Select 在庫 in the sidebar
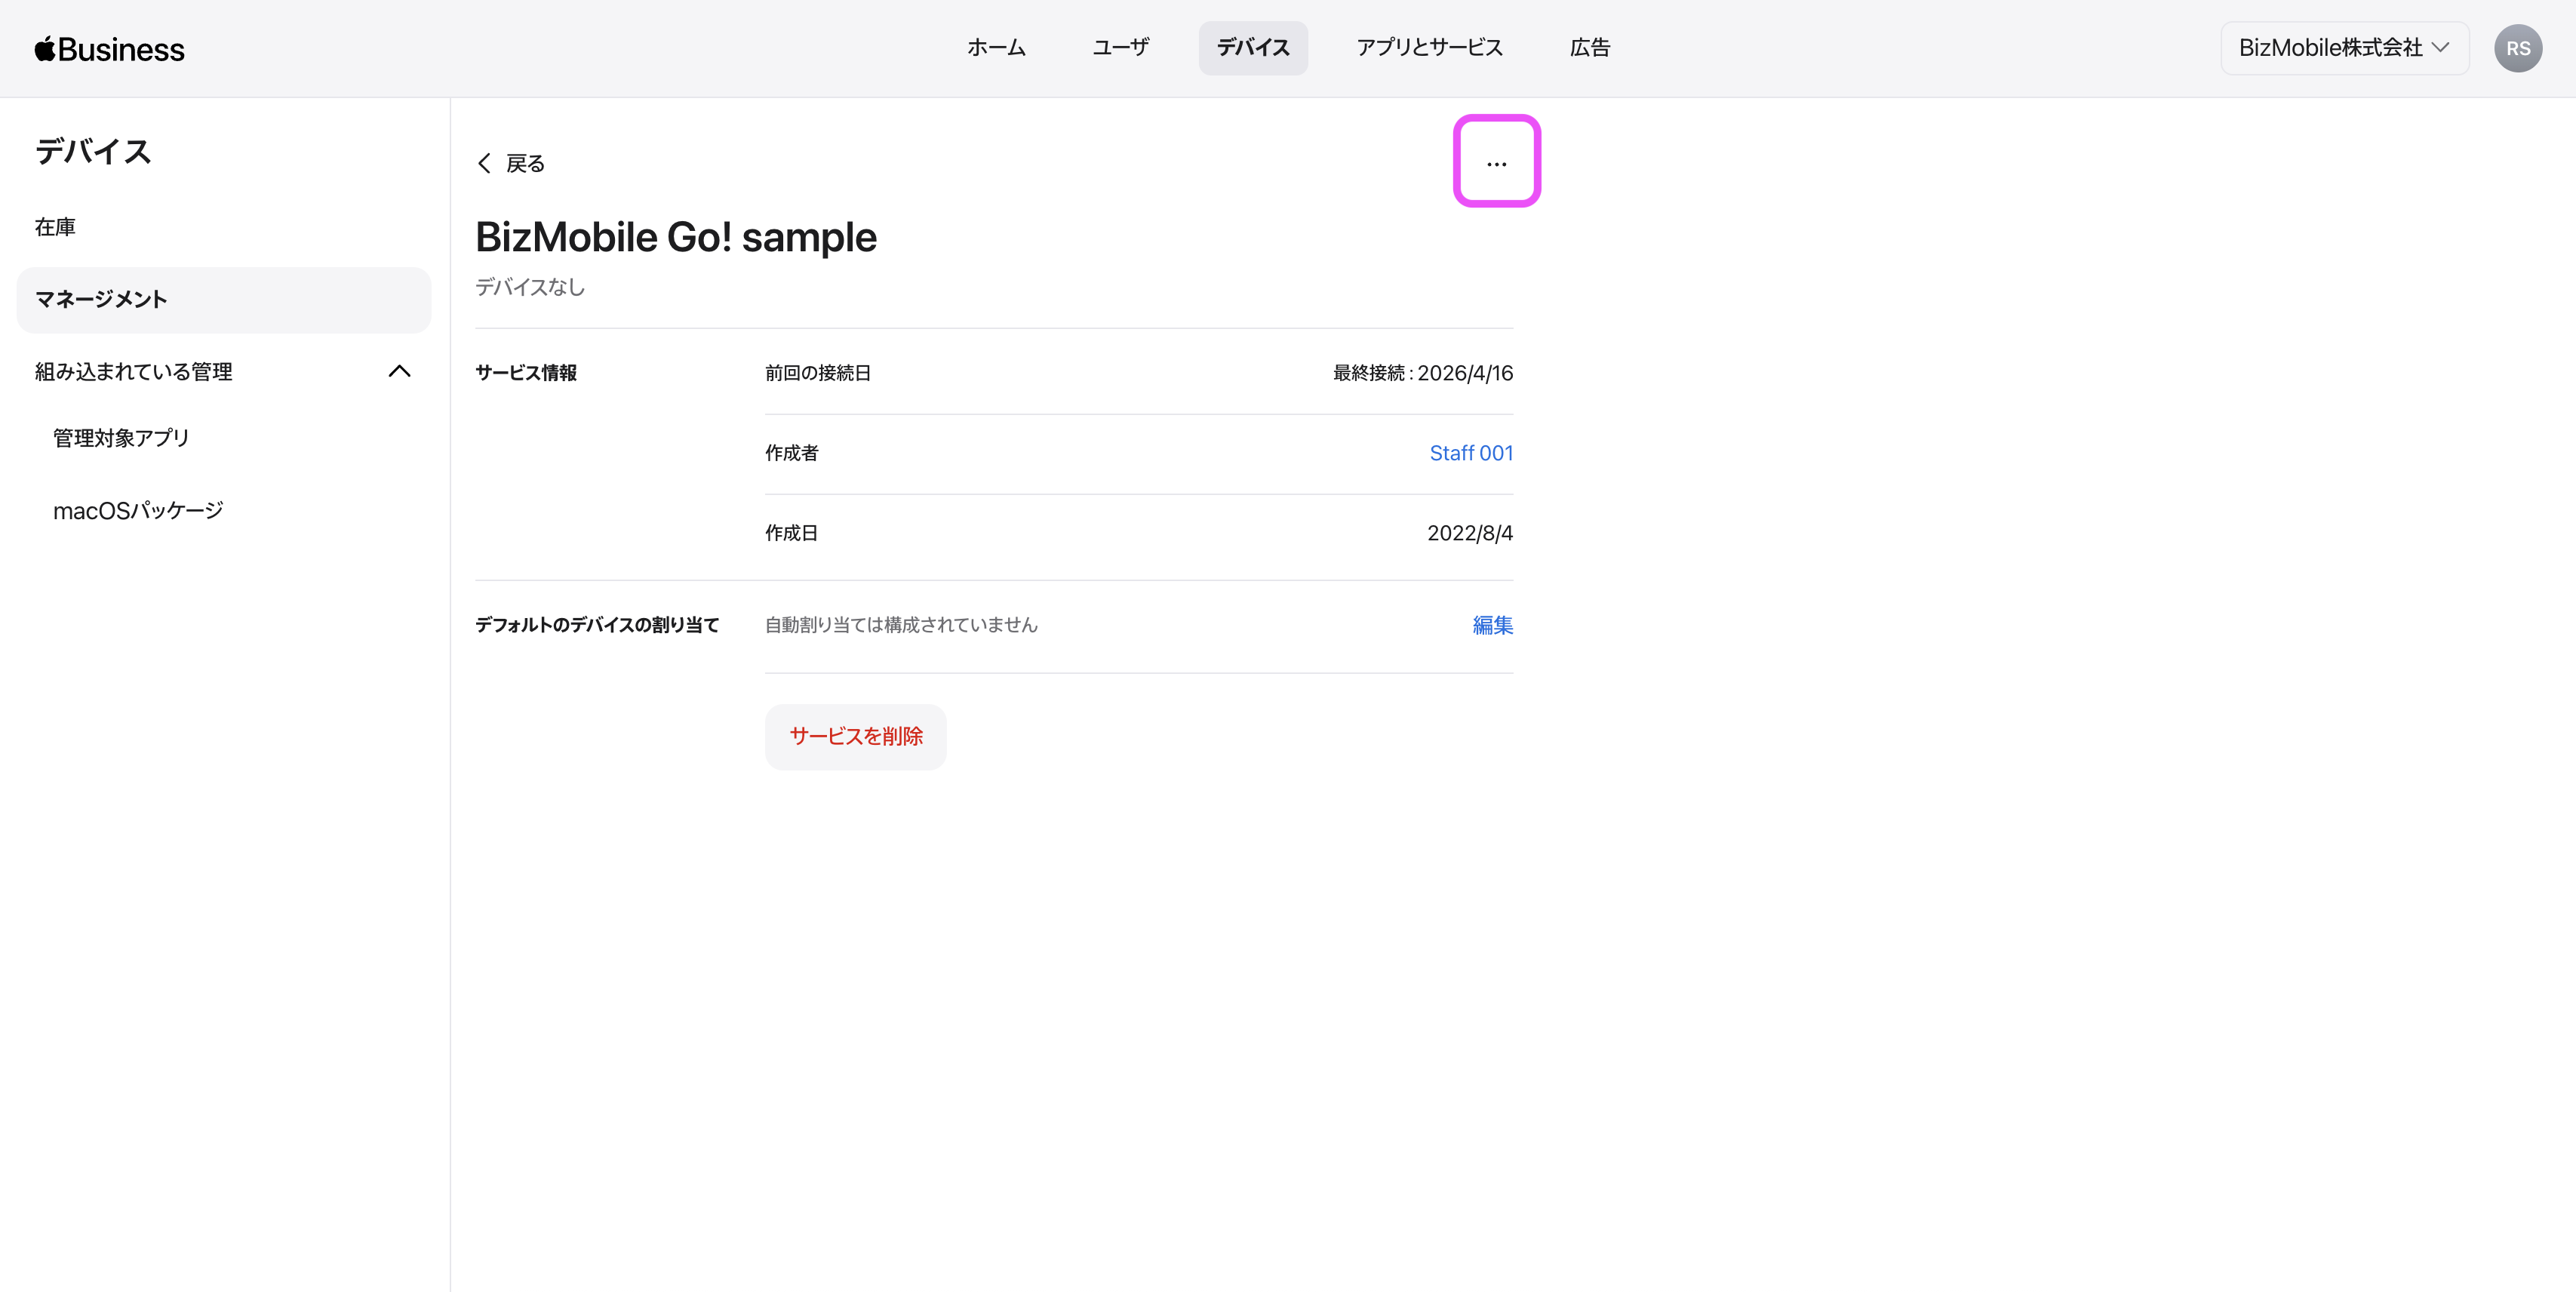Viewport: 2576px width, 1292px height. [55, 227]
